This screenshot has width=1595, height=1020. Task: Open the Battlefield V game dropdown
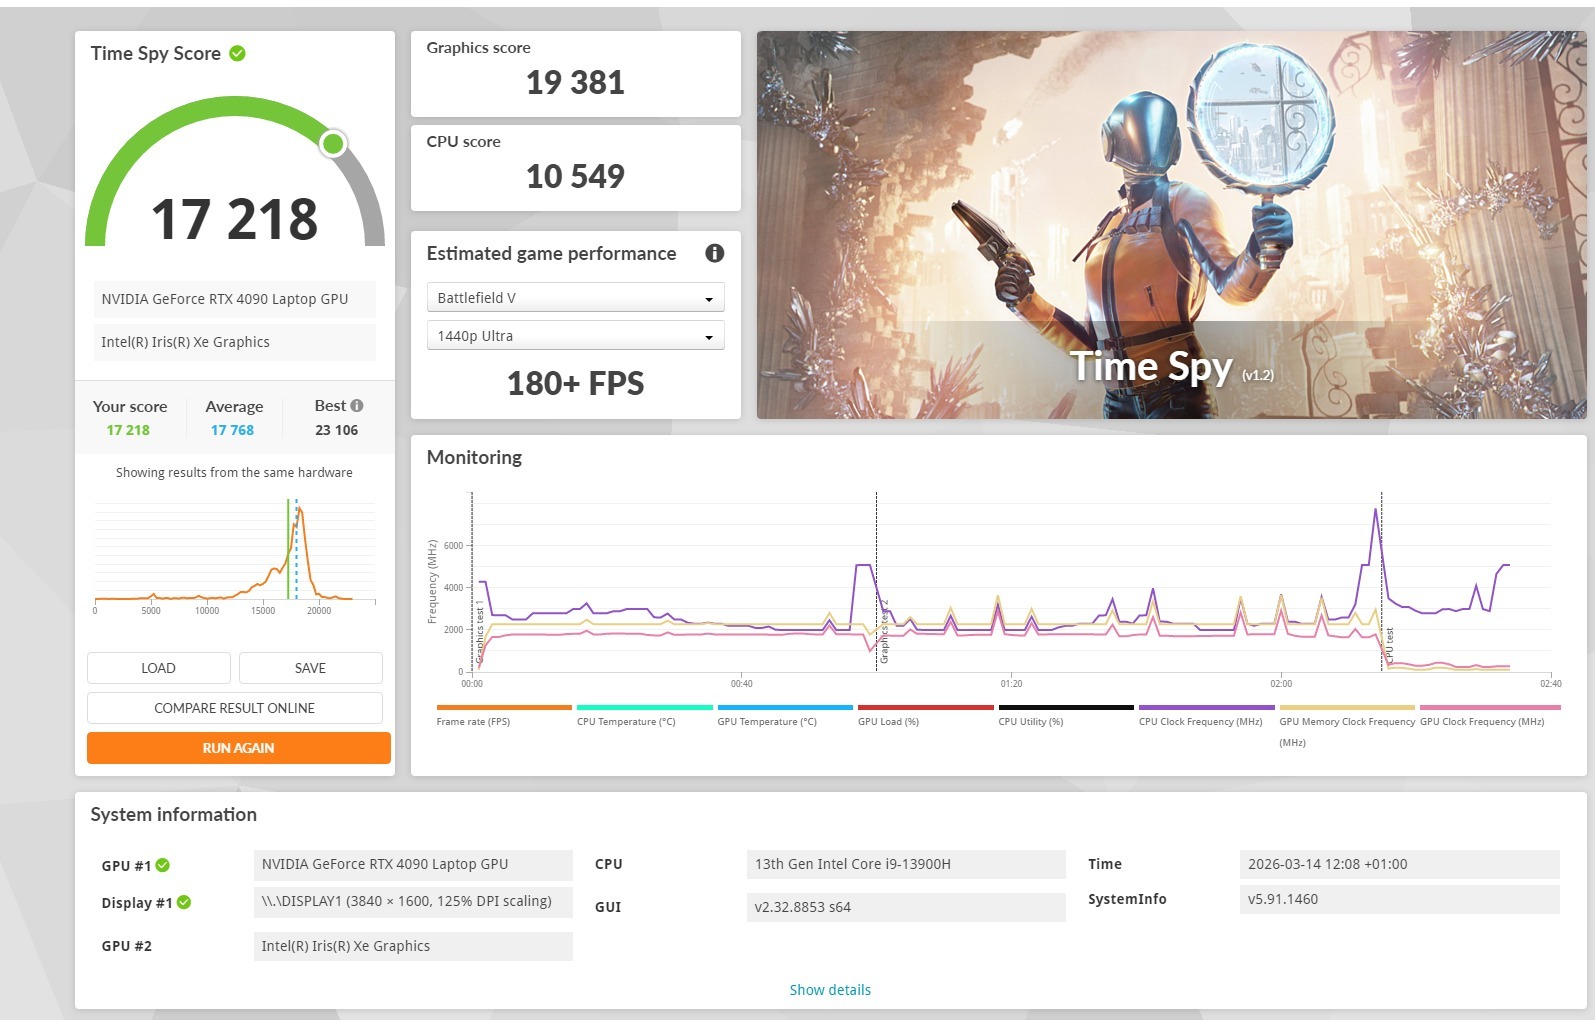tap(575, 298)
